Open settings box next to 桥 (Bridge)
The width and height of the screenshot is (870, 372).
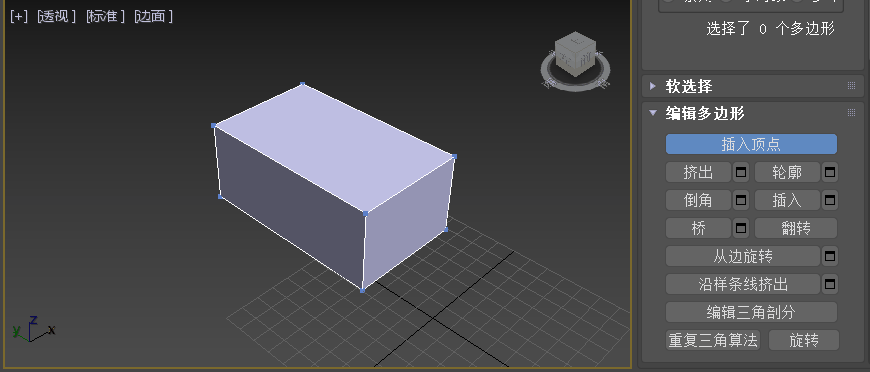(741, 228)
